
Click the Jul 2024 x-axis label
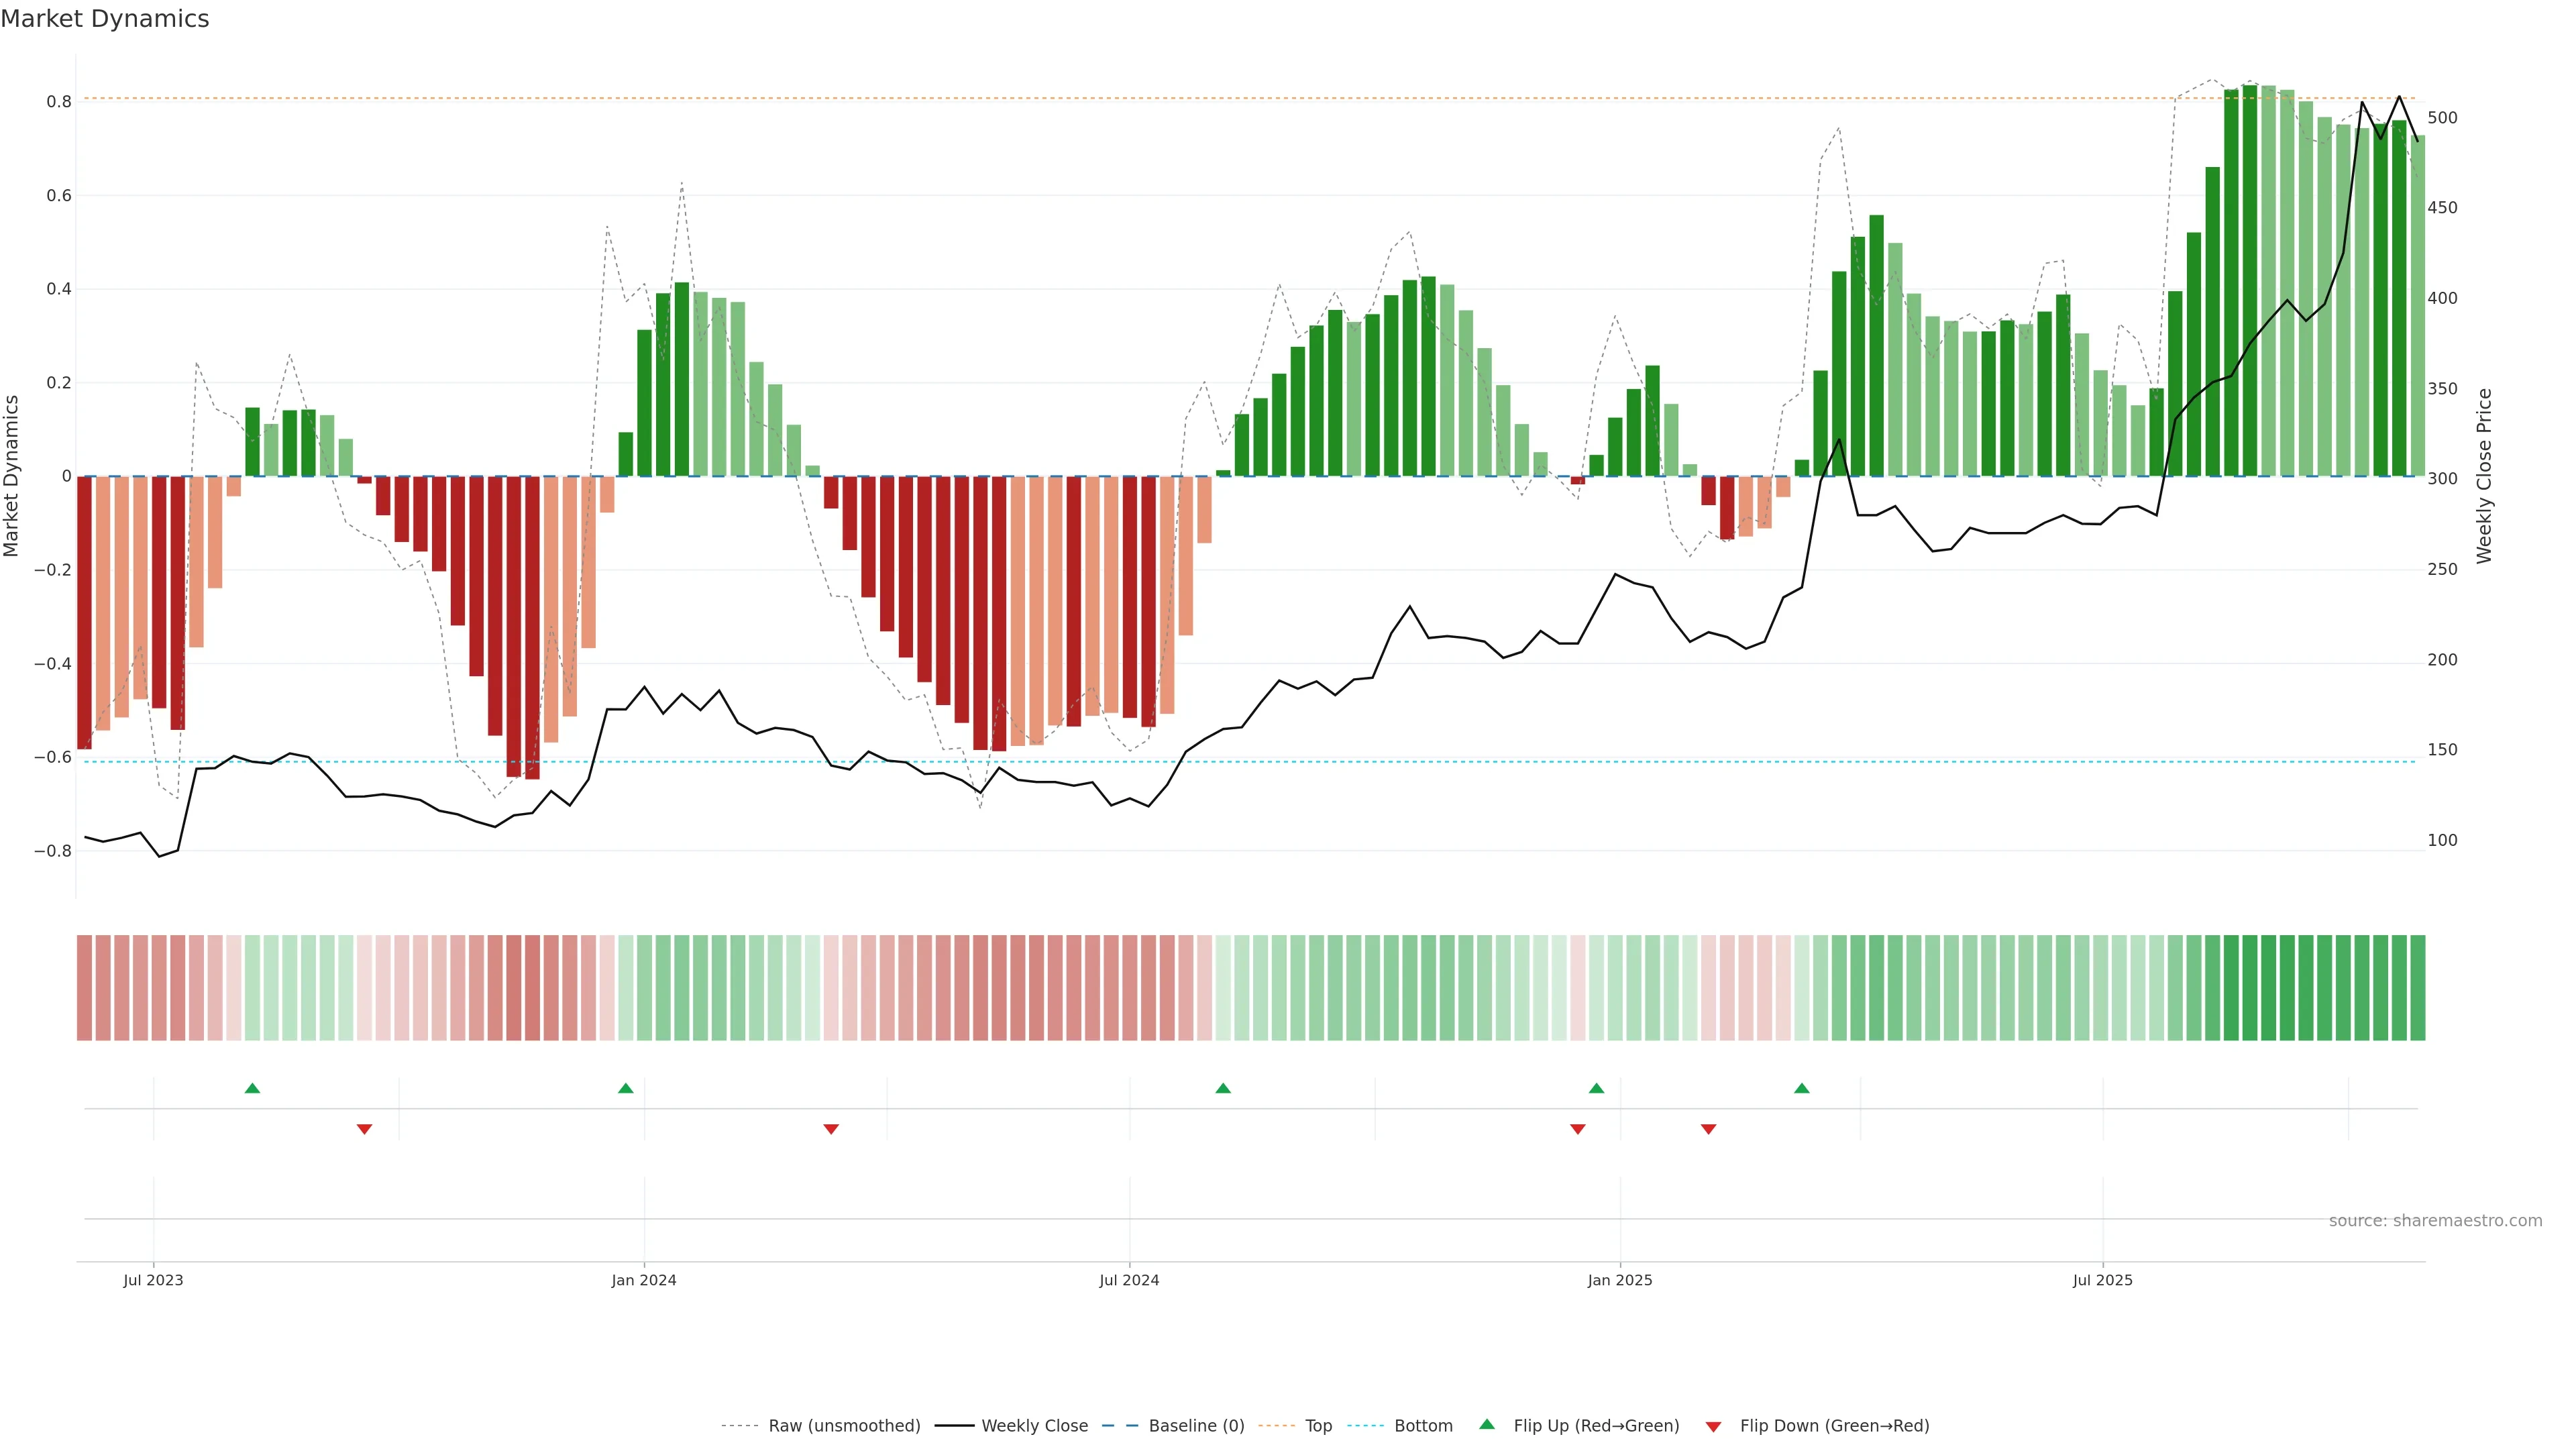tap(1128, 1280)
